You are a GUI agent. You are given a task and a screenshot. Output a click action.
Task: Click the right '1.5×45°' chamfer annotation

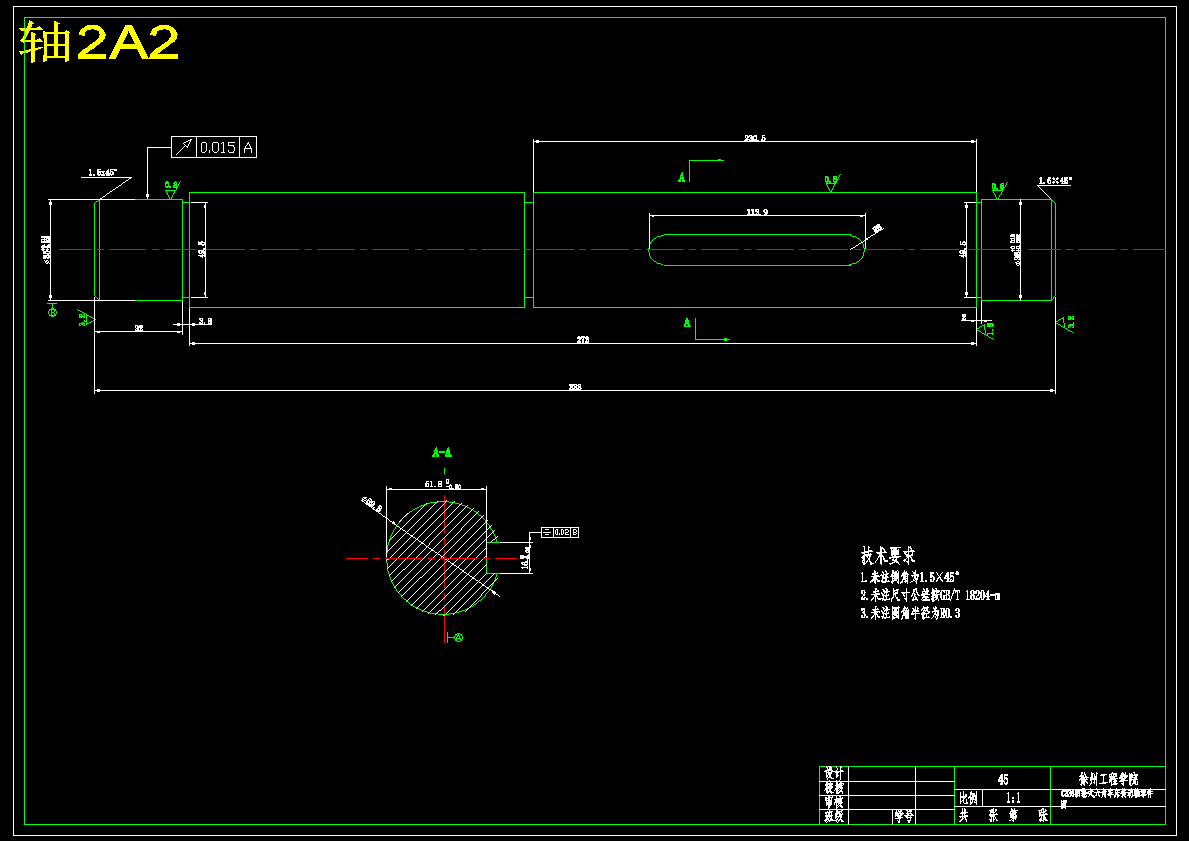click(x=1055, y=180)
